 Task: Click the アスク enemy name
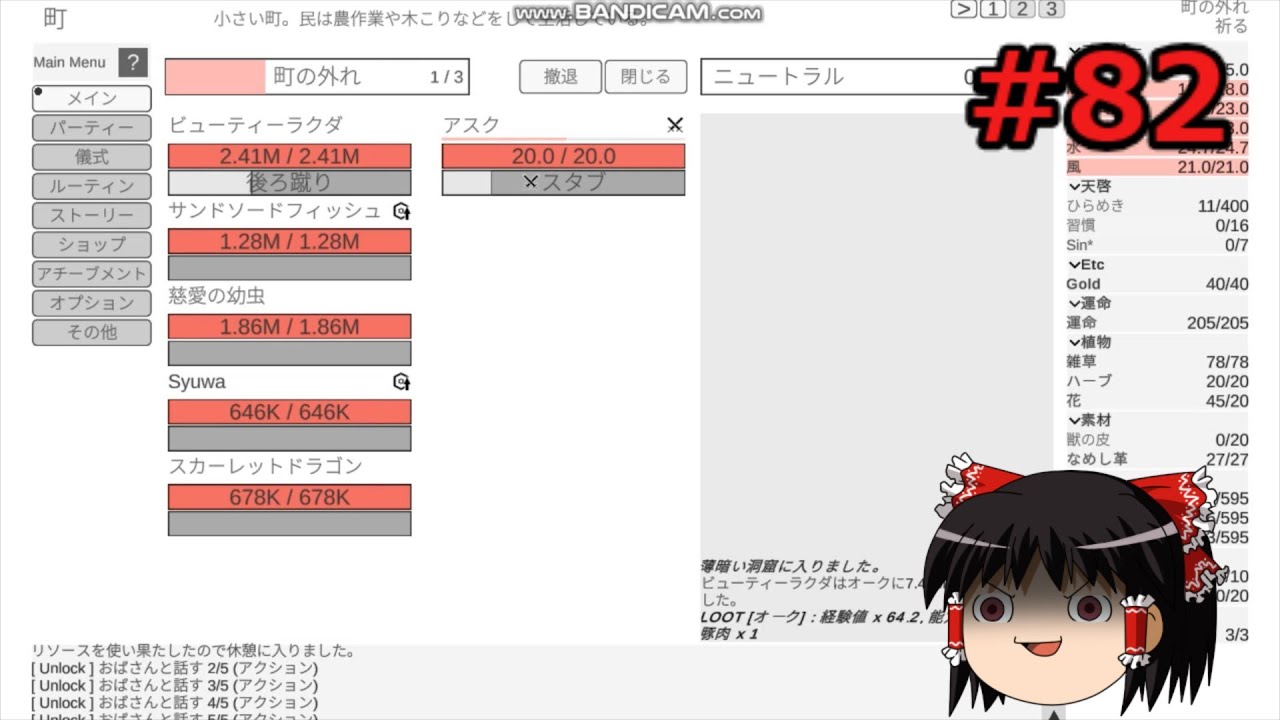(471, 125)
